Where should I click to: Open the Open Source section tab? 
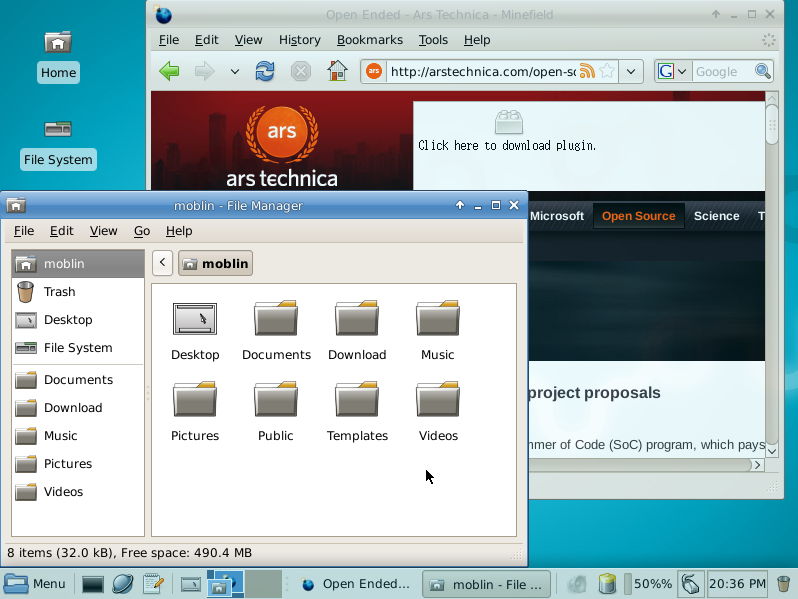(x=639, y=216)
